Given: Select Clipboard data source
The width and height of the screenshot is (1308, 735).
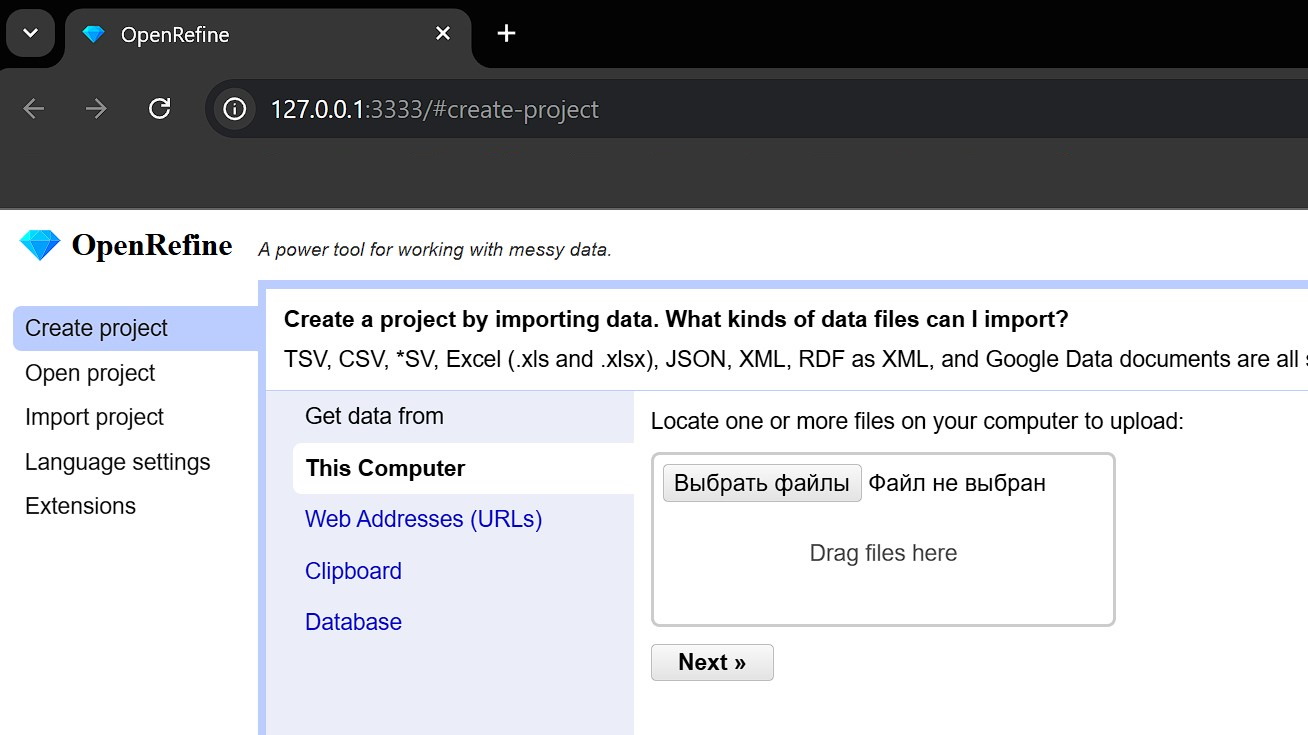Looking at the screenshot, I should pyautogui.click(x=353, y=571).
